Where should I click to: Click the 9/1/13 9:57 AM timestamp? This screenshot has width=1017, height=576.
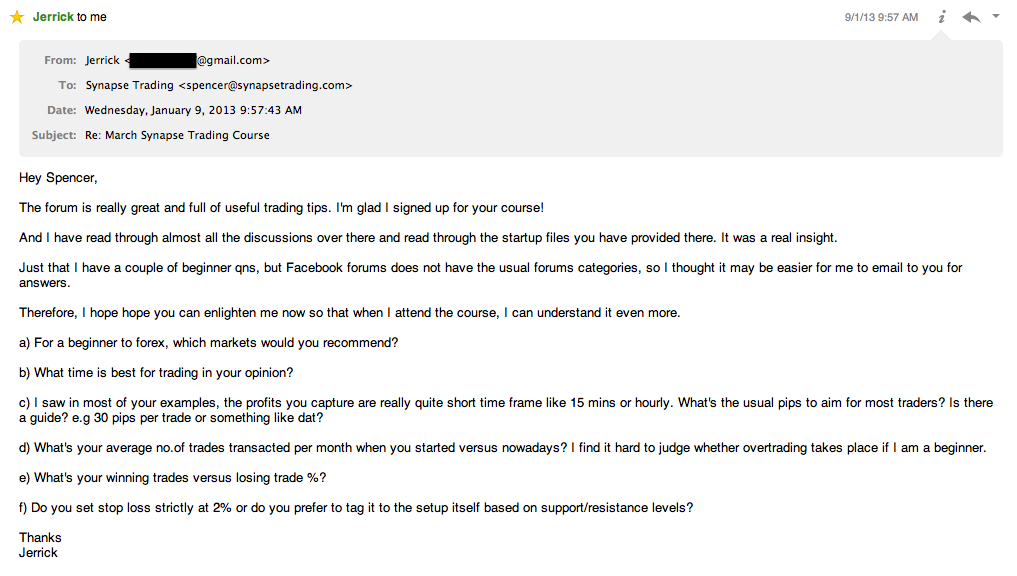tap(881, 17)
